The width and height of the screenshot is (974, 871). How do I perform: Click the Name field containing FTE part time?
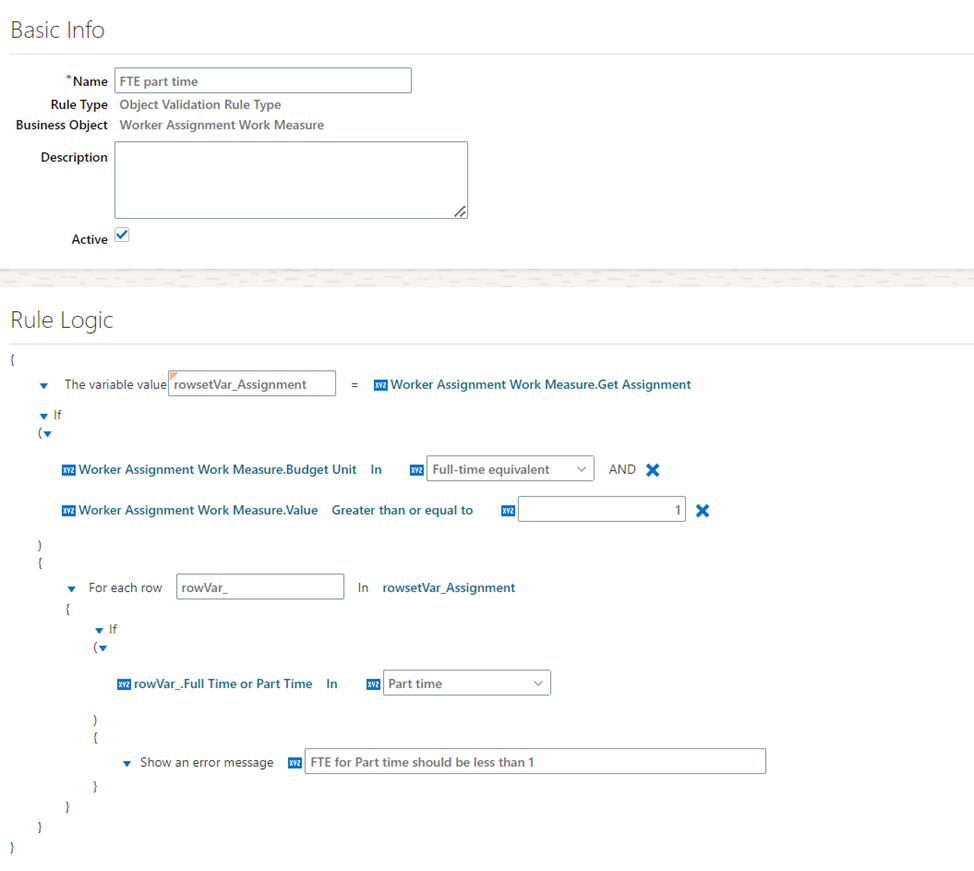tap(263, 81)
